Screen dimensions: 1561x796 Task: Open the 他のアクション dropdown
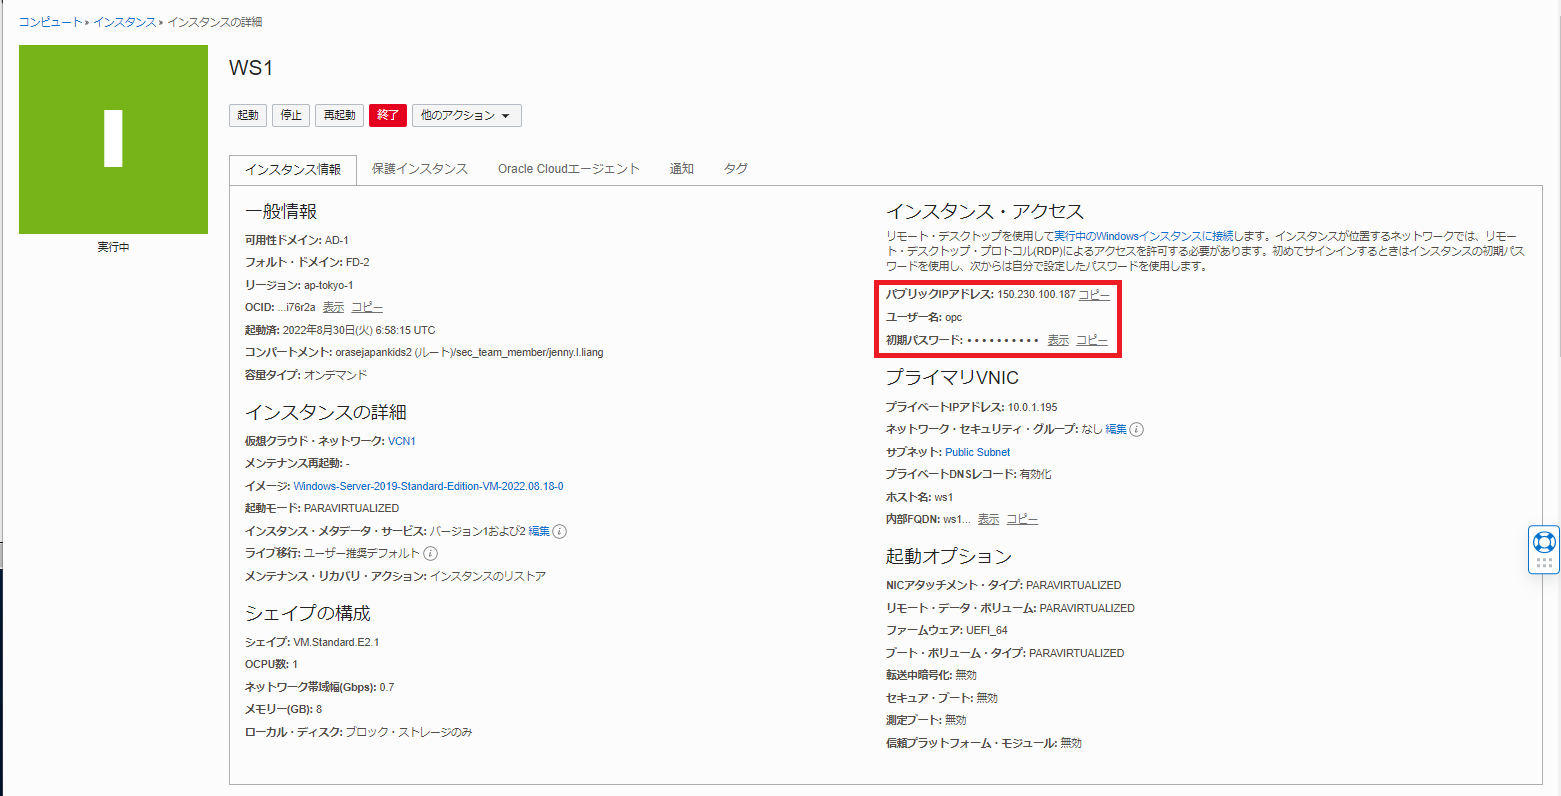[x=466, y=116]
